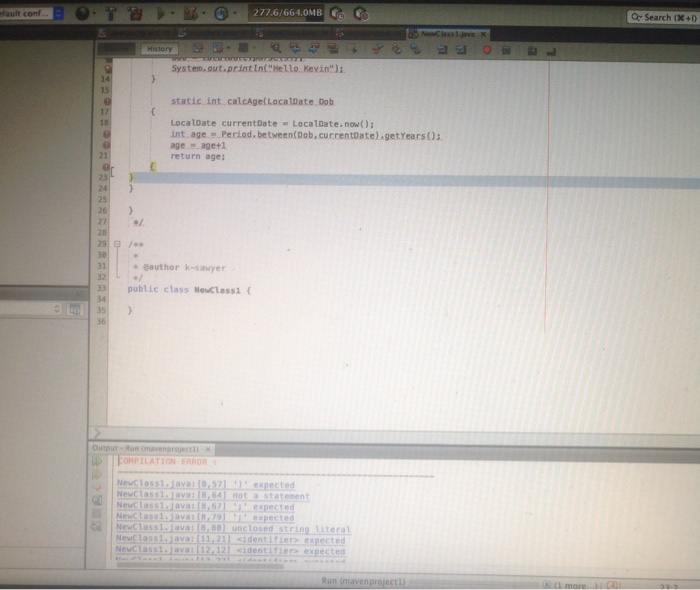The width and height of the screenshot is (700, 590).
Task: Click error marker beside age+1 line
Action: (x=106, y=145)
